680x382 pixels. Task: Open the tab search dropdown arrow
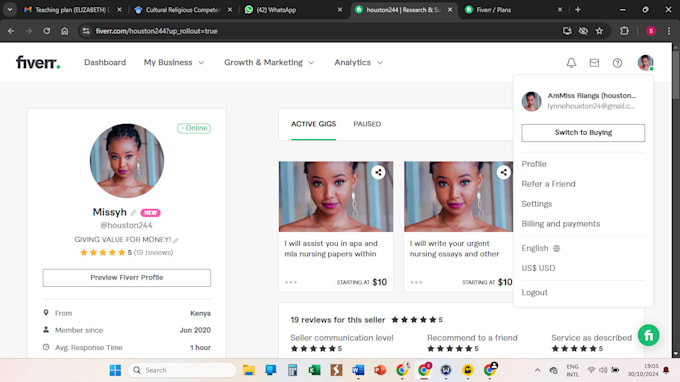[10, 10]
